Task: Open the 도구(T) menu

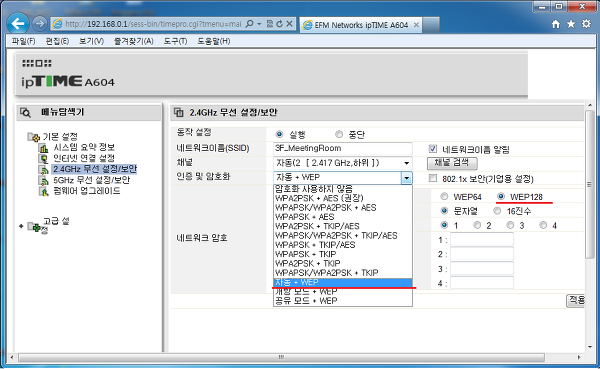Action: click(175, 41)
